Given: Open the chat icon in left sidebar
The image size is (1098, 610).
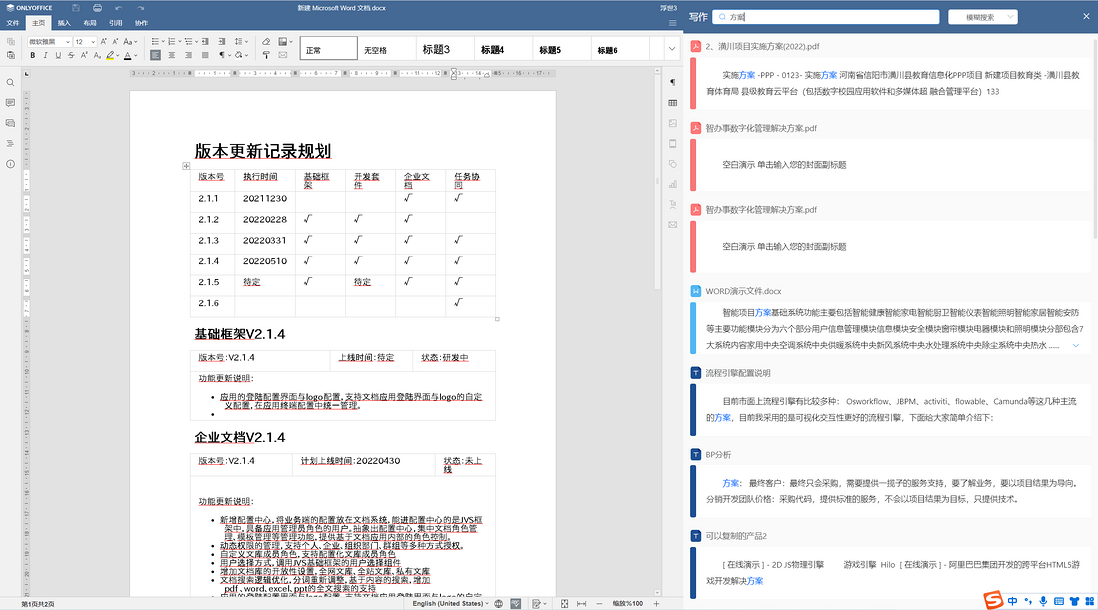Looking at the screenshot, I should pyautogui.click(x=11, y=123).
